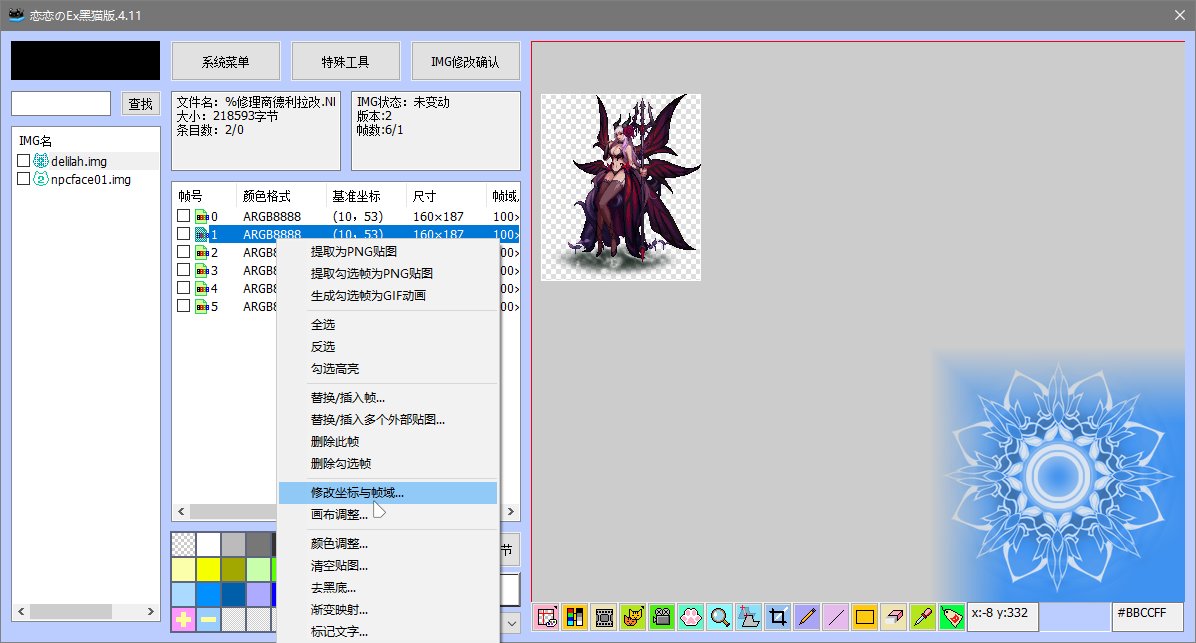This screenshot has width=1196, height=643.
Task: Select the straight line tool
Action: click(x=836, y=616)
